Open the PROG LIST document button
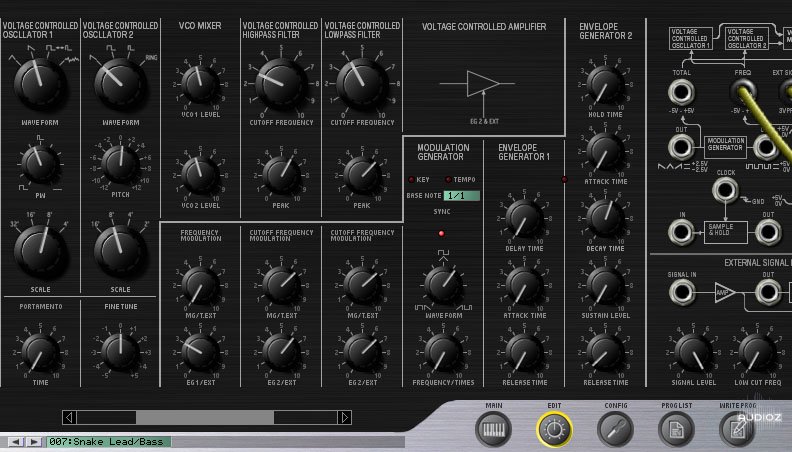The height and width of the screenshot is (452, 792). point(676,429)
